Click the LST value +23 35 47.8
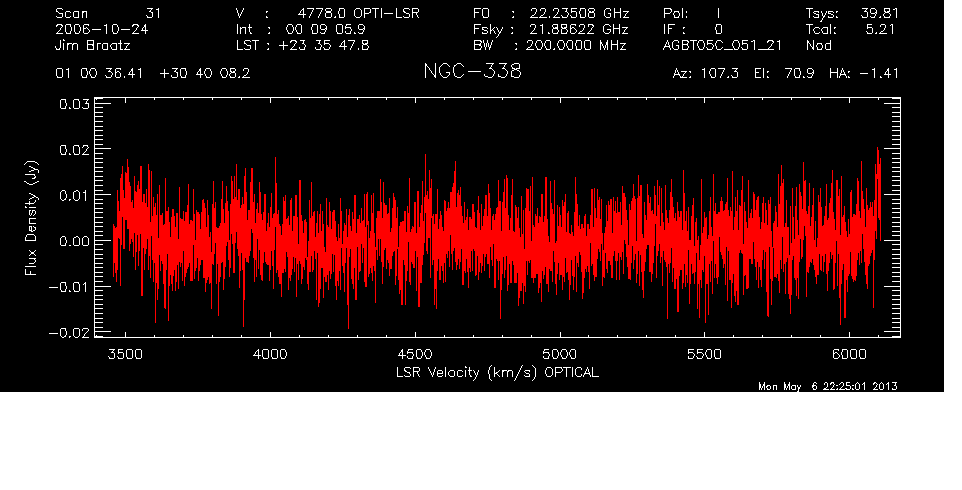The height and width of the screenshot is (490, 962). [x=324, y=46]
